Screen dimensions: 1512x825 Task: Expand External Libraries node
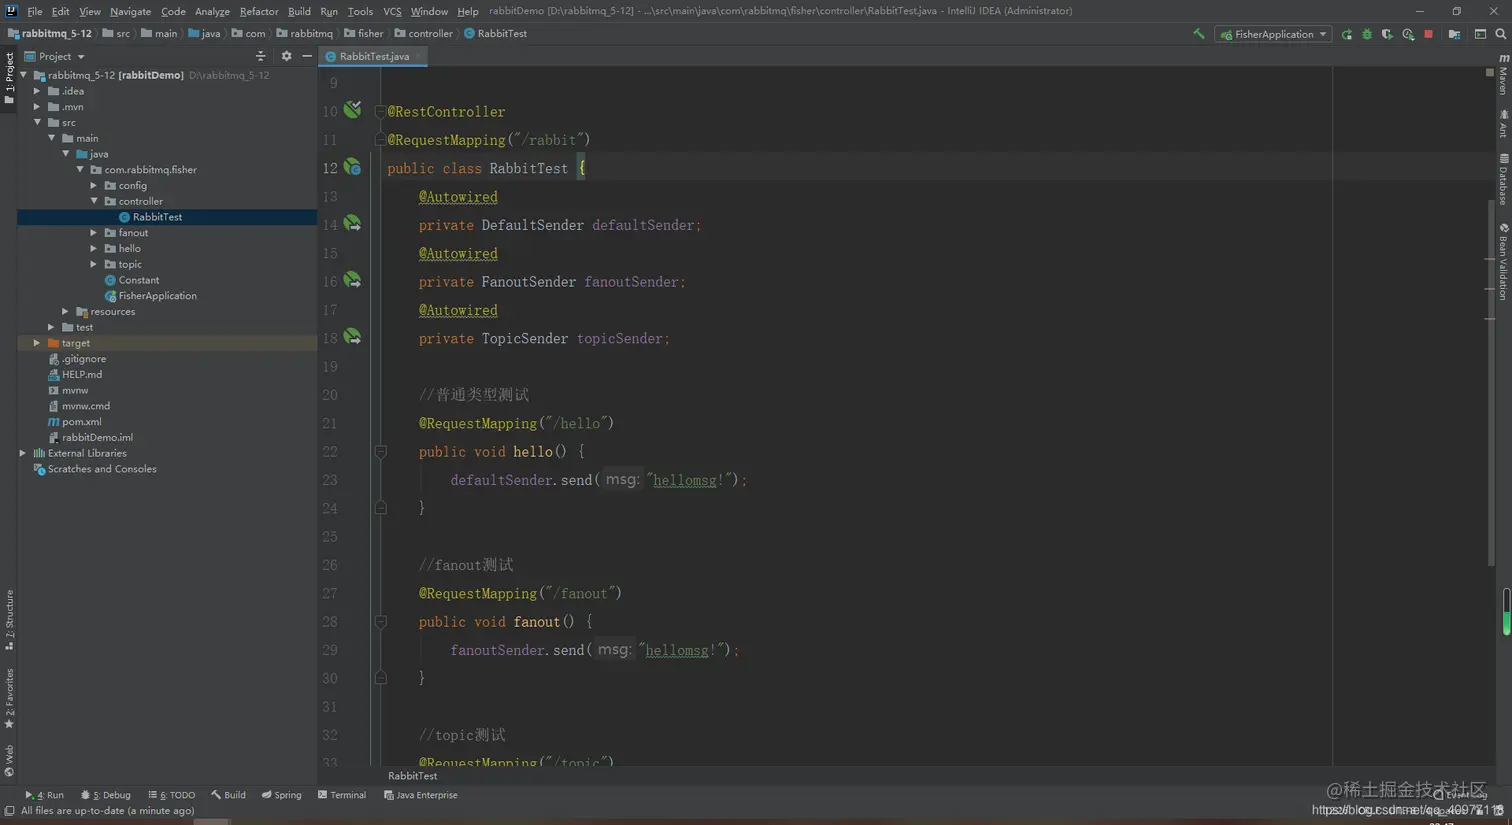pos(24,453)
